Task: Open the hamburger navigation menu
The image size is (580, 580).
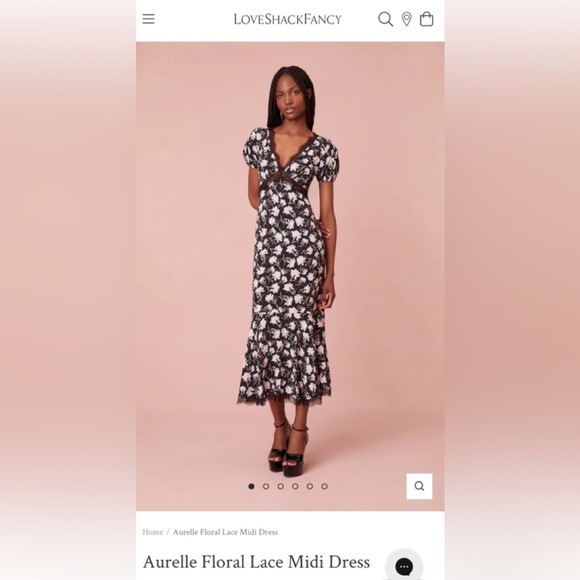Action: pyautogui.click(x=148, y=19)
